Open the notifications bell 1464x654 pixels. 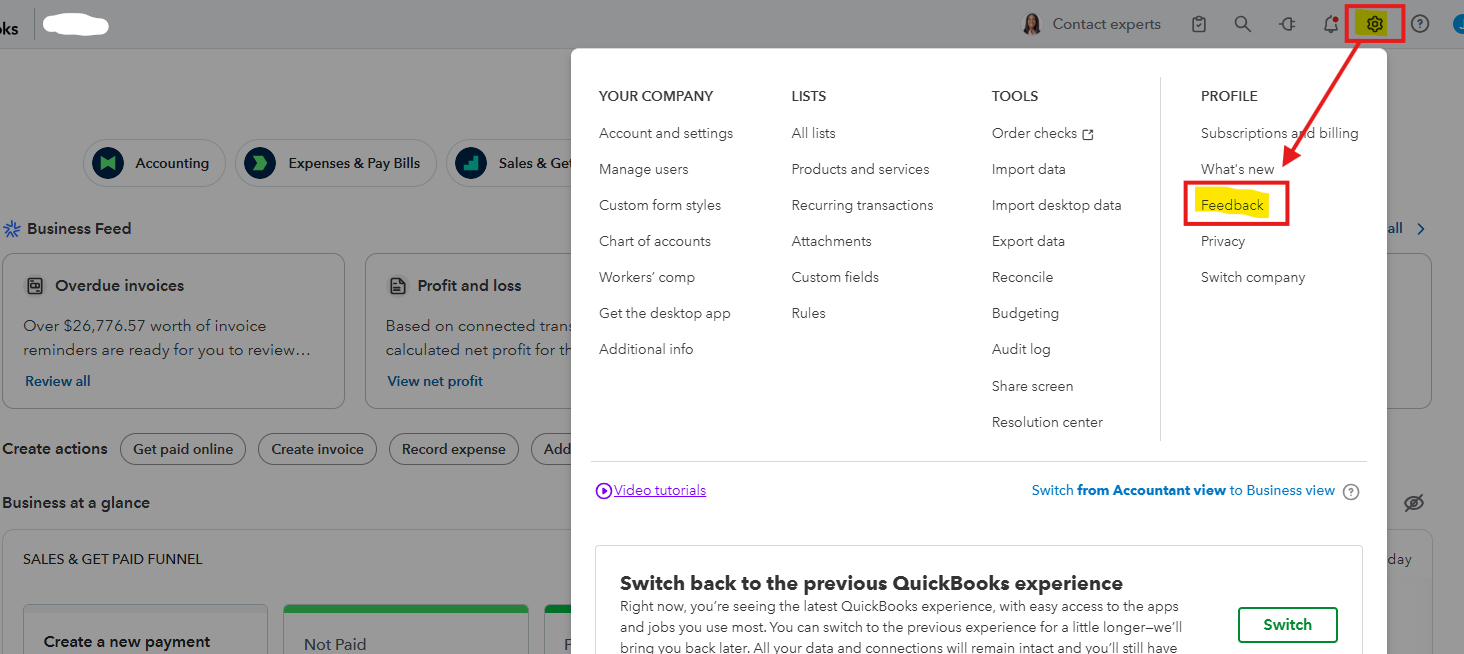(1330, 24)
